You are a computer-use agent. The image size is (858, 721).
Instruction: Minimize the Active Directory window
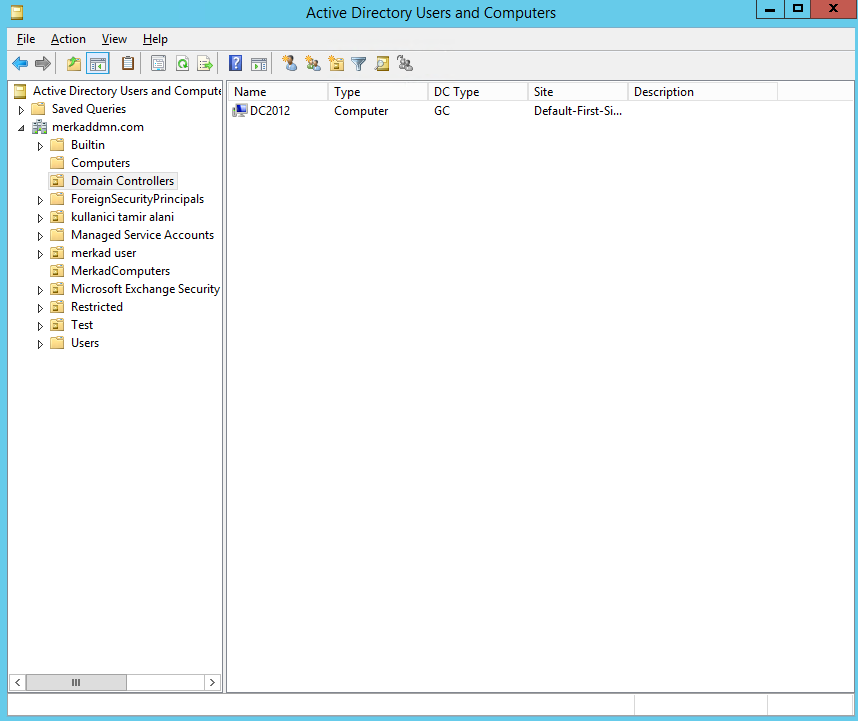[x=770, y=9]
